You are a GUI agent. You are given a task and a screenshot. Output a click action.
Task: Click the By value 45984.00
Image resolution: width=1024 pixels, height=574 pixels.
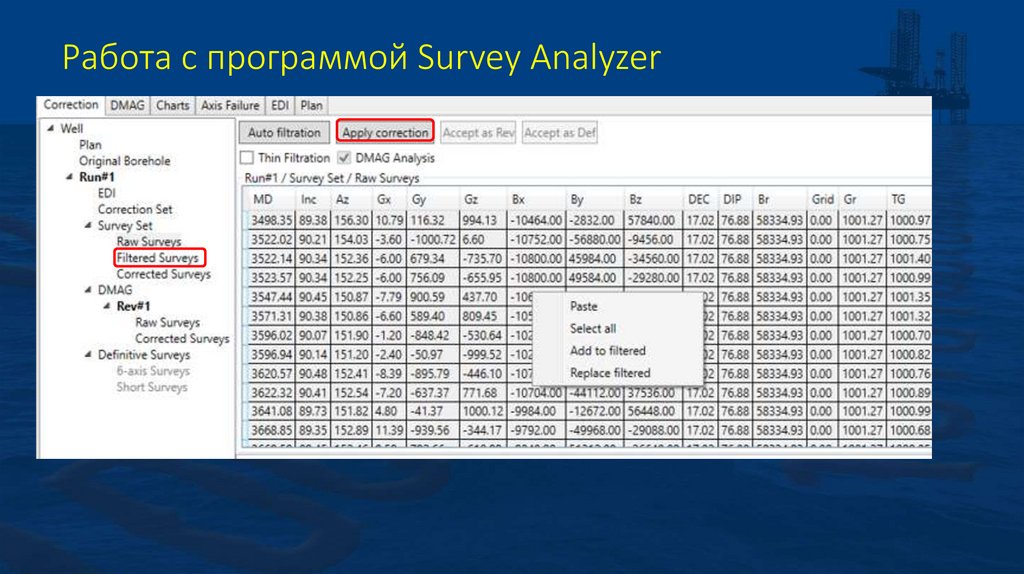click(x=595, y=259)
